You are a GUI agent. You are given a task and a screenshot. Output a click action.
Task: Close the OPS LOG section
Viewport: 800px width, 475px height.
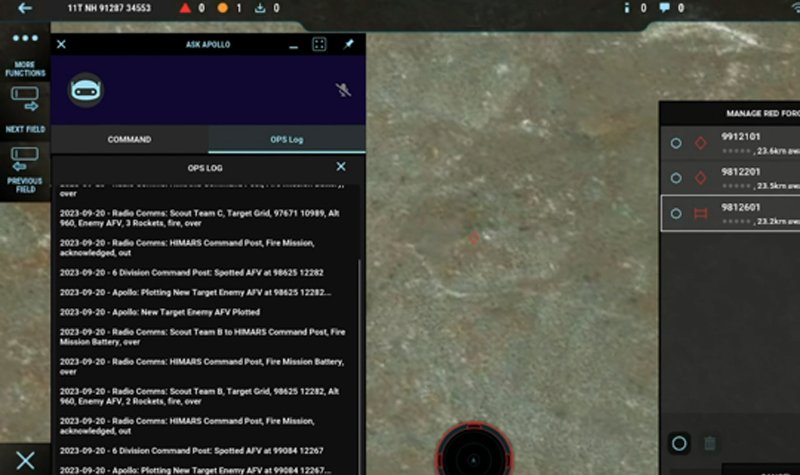tap(341, 166)
